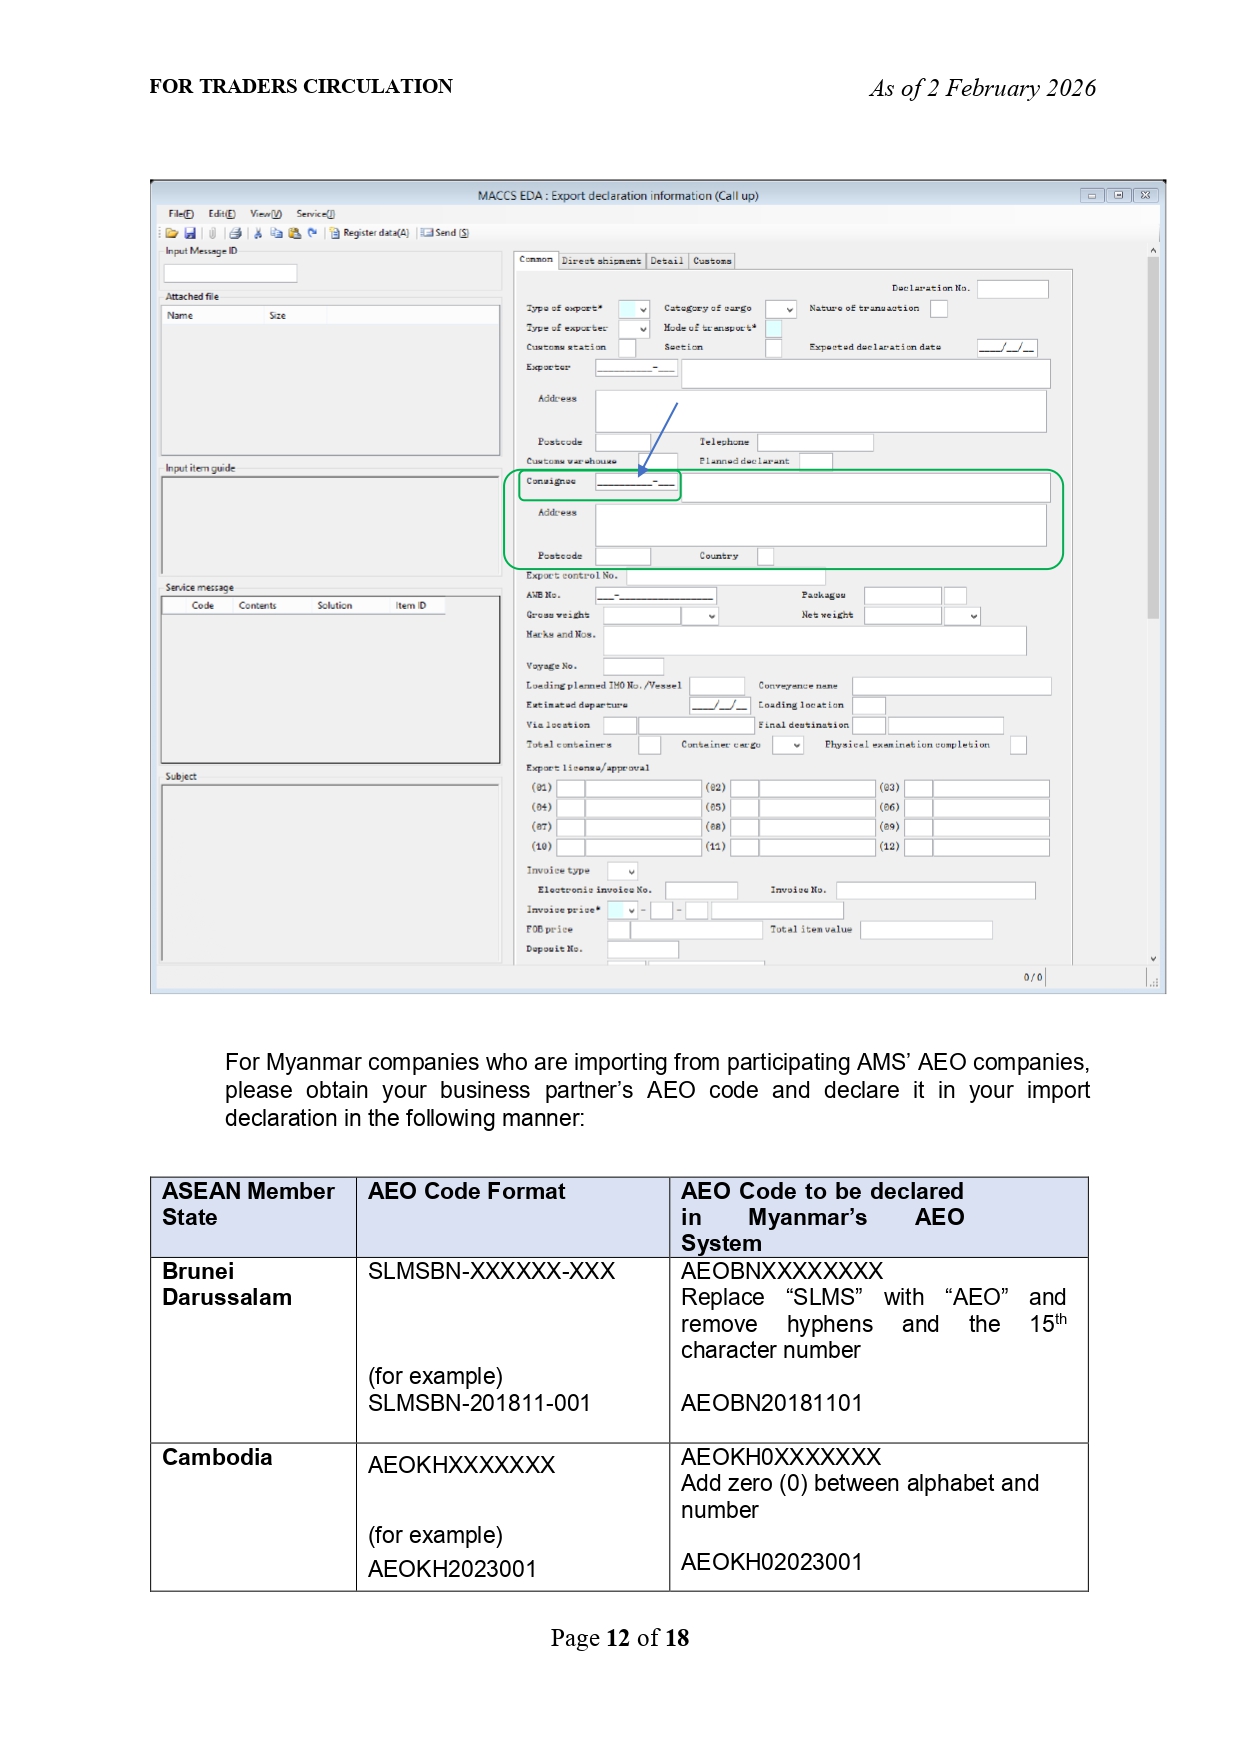Click the Paste clipboard icon
Viewport: 1241px width, 1755px height.
[294, 233]
